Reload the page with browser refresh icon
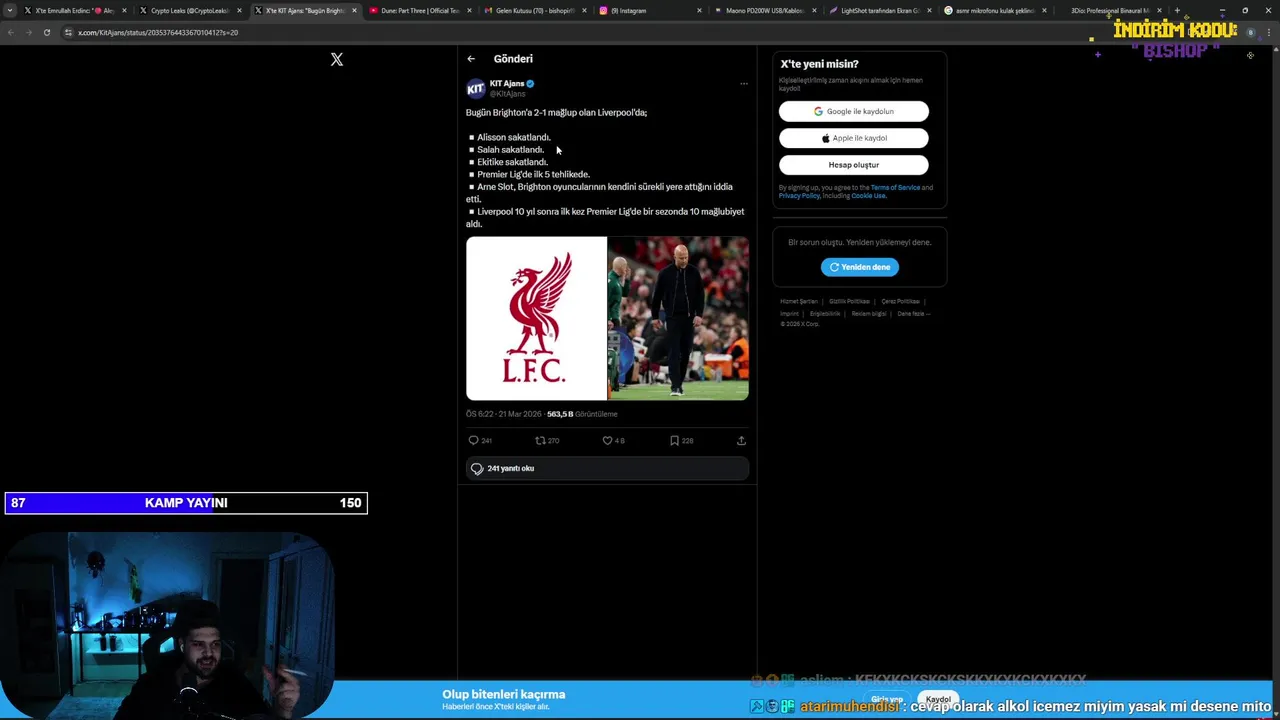Viewport: 1280px width, 720px height. coord(46,32)
